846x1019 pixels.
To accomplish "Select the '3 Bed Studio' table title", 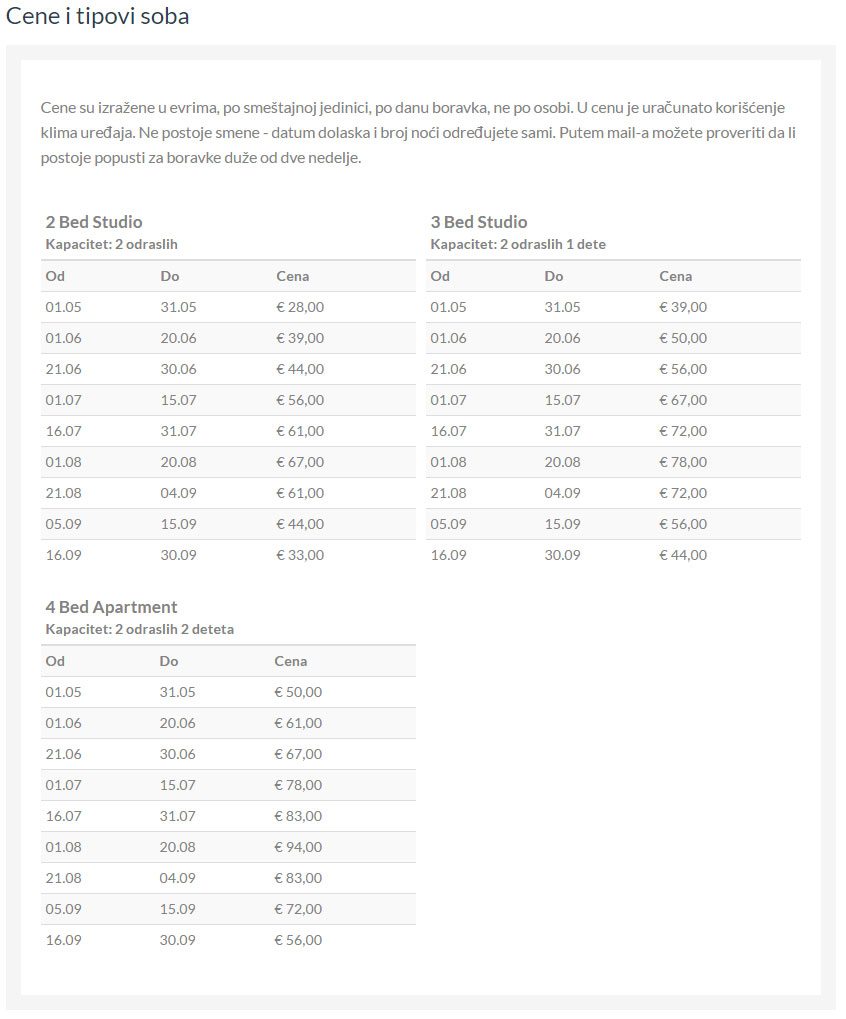I will pyautogui.click(x=479, y=222).
